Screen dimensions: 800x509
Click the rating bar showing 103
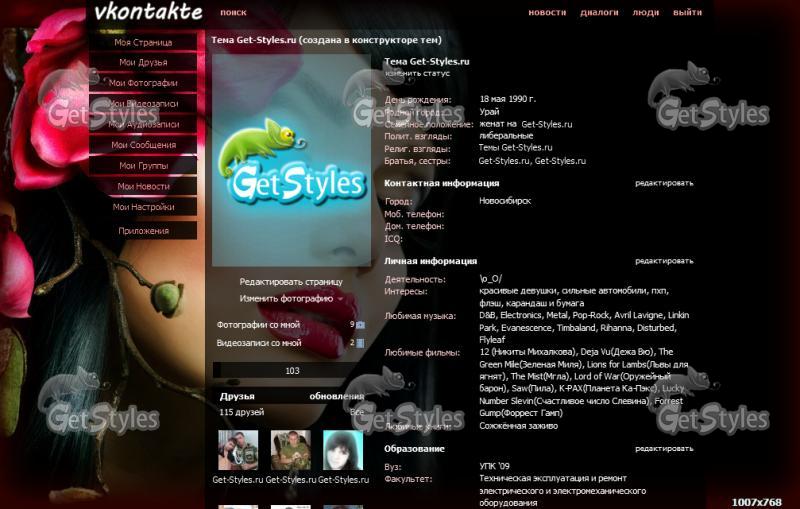point(292,371)
